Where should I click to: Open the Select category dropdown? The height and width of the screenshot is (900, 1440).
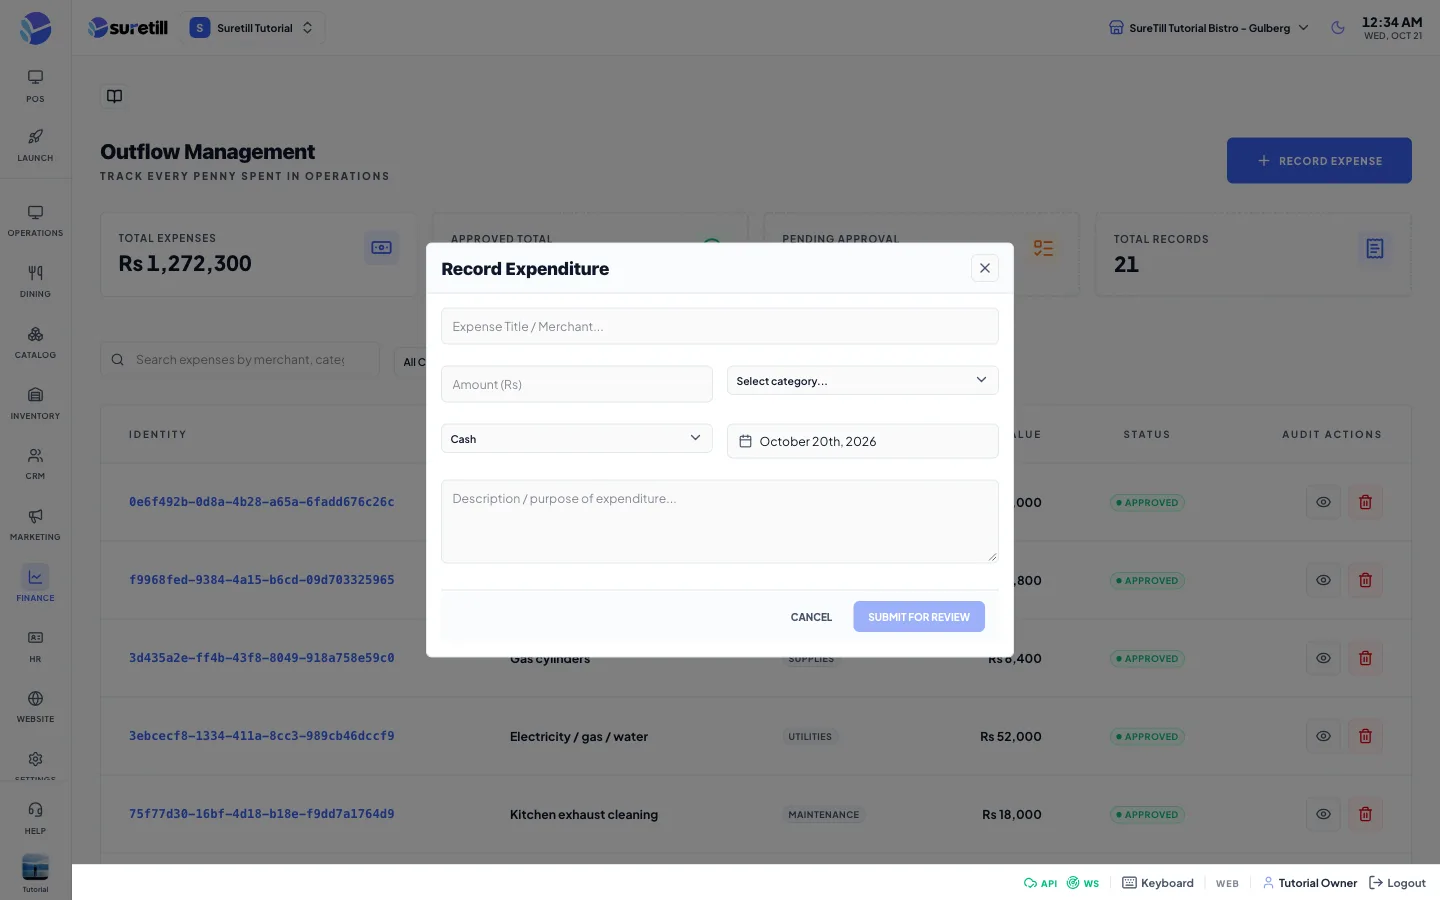pos(863,381)
